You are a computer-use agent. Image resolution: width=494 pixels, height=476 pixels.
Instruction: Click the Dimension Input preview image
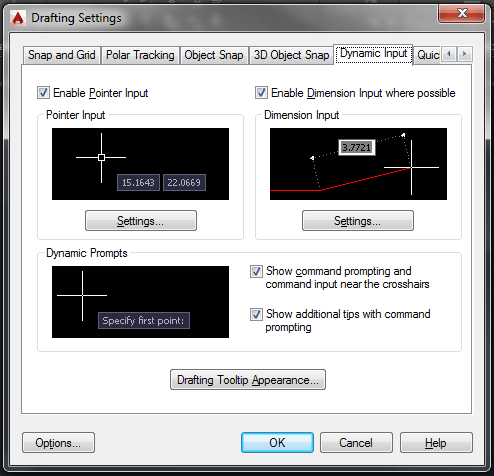tap(358, 164)
